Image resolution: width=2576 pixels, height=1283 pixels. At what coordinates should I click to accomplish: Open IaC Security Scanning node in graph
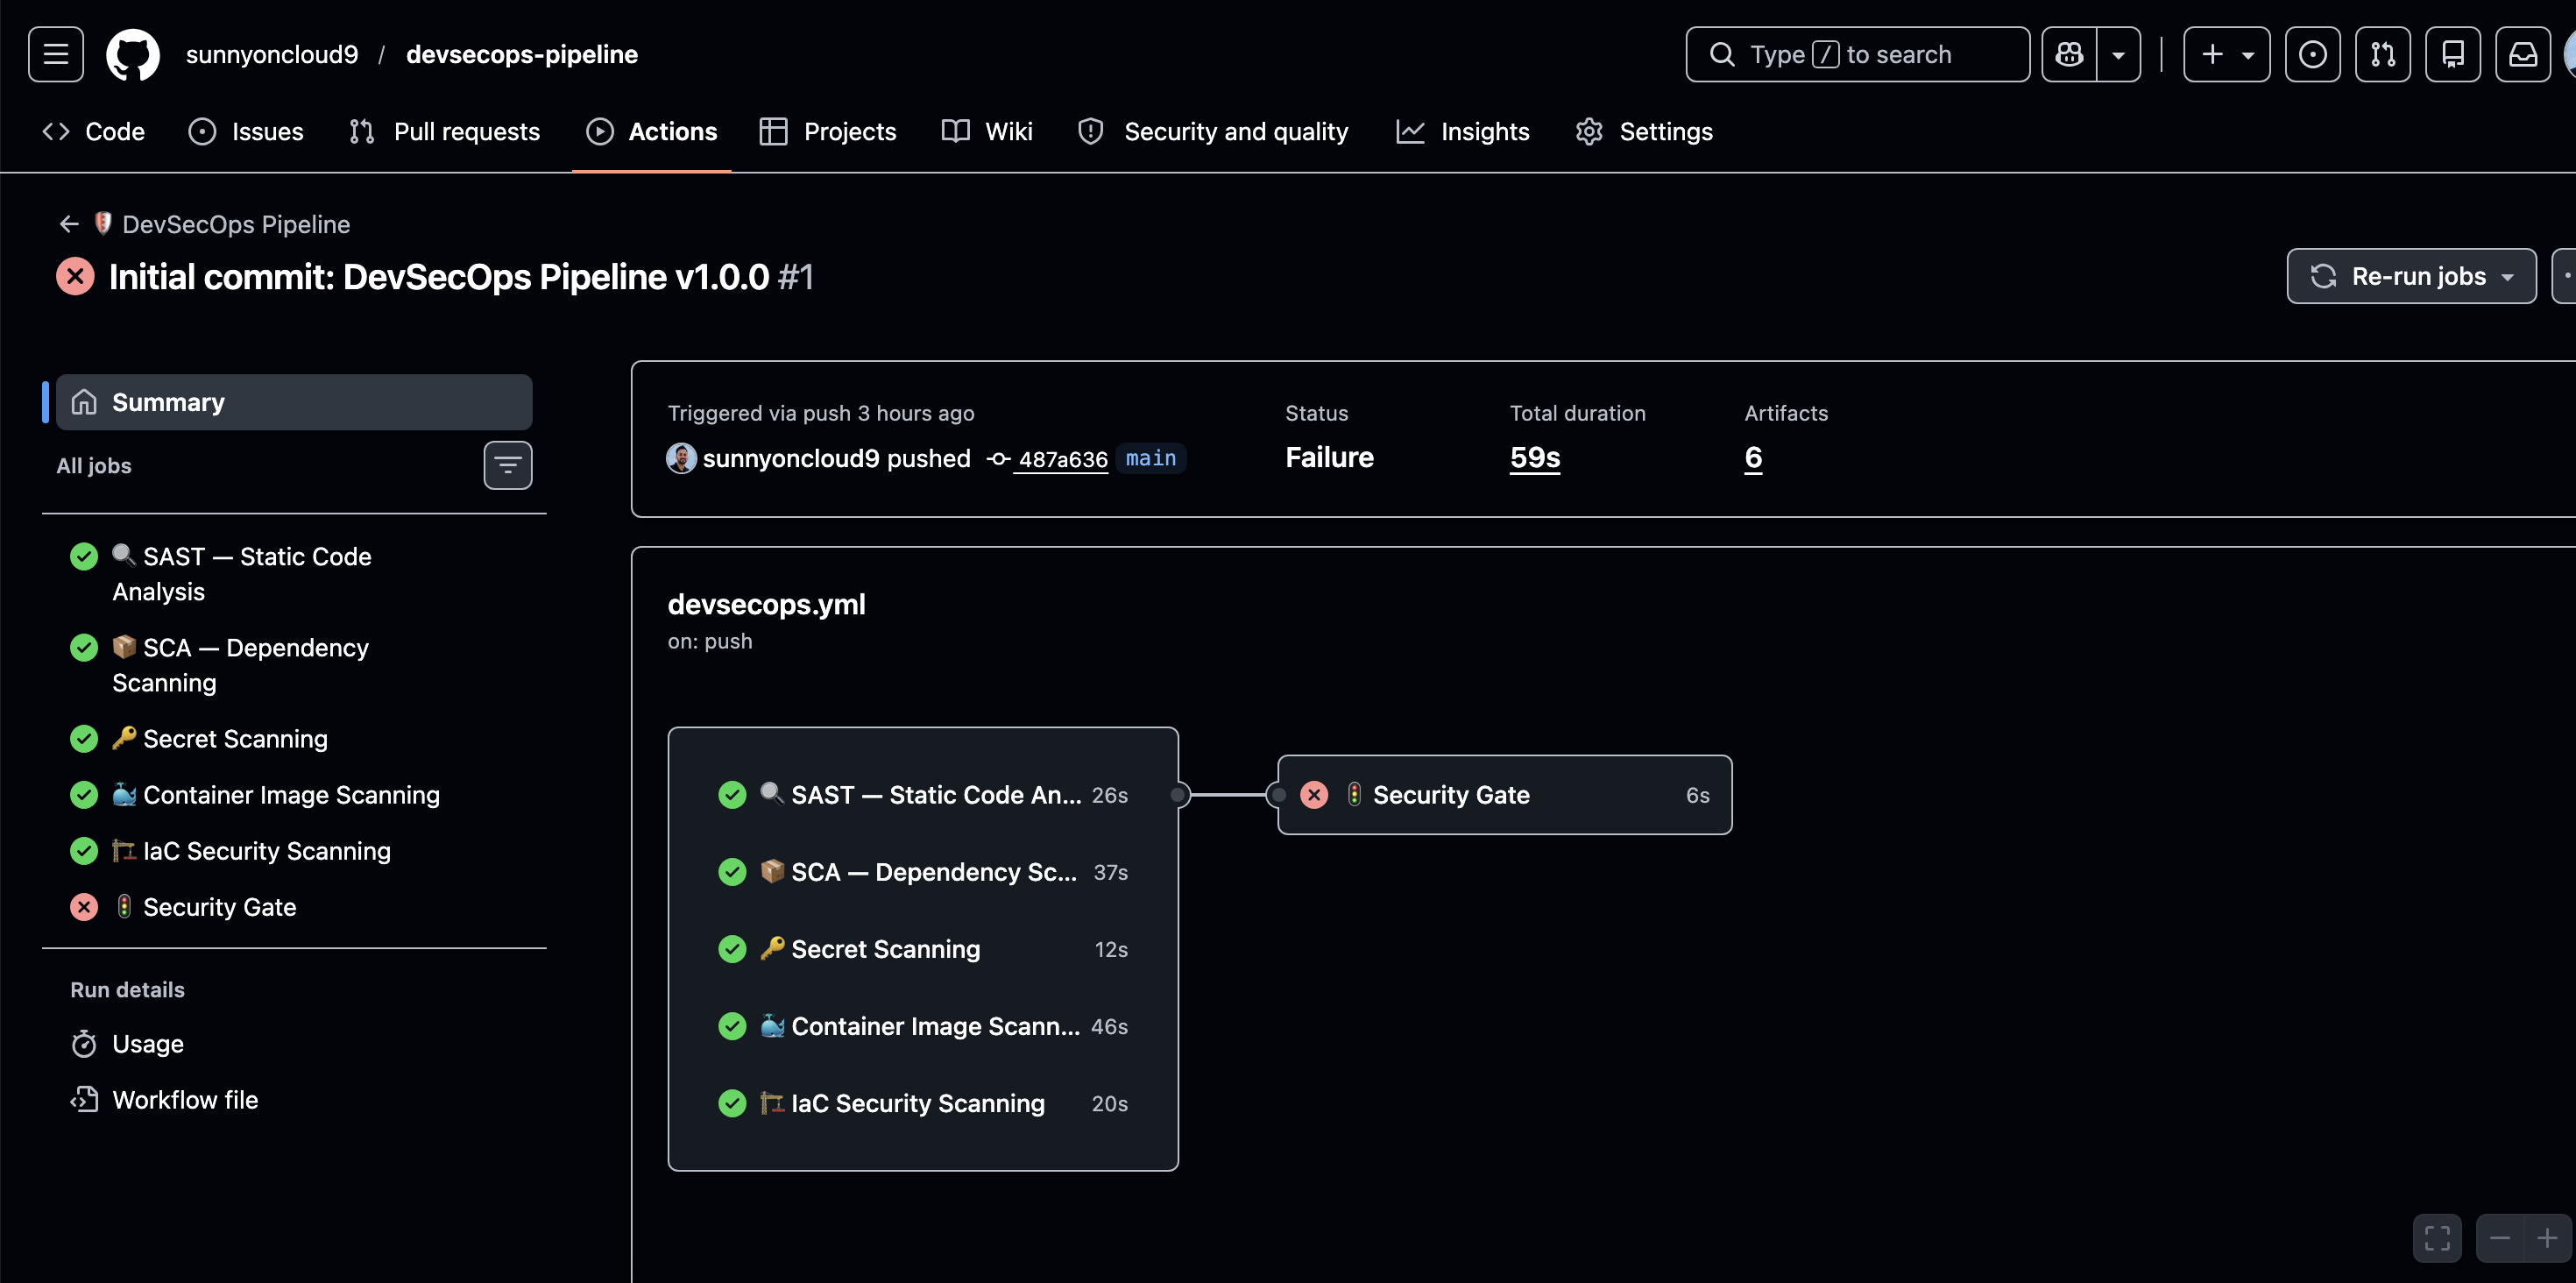click(x=922, y=1103)
